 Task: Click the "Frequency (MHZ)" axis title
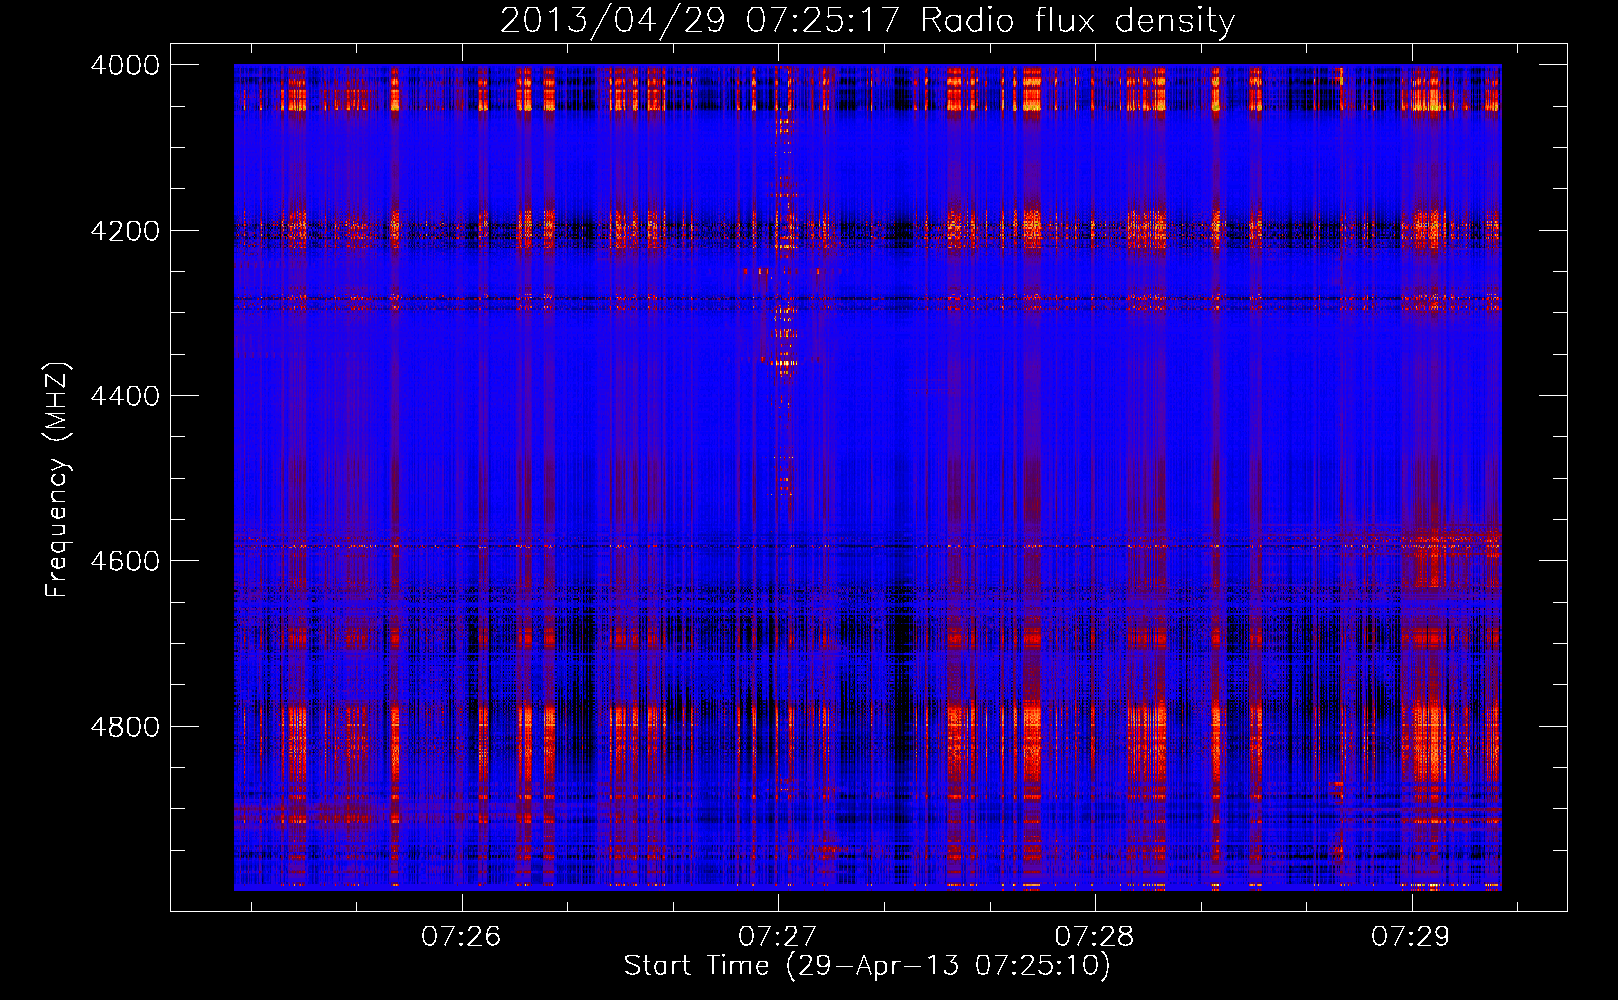pyautogui.click(x=58, y=480)
